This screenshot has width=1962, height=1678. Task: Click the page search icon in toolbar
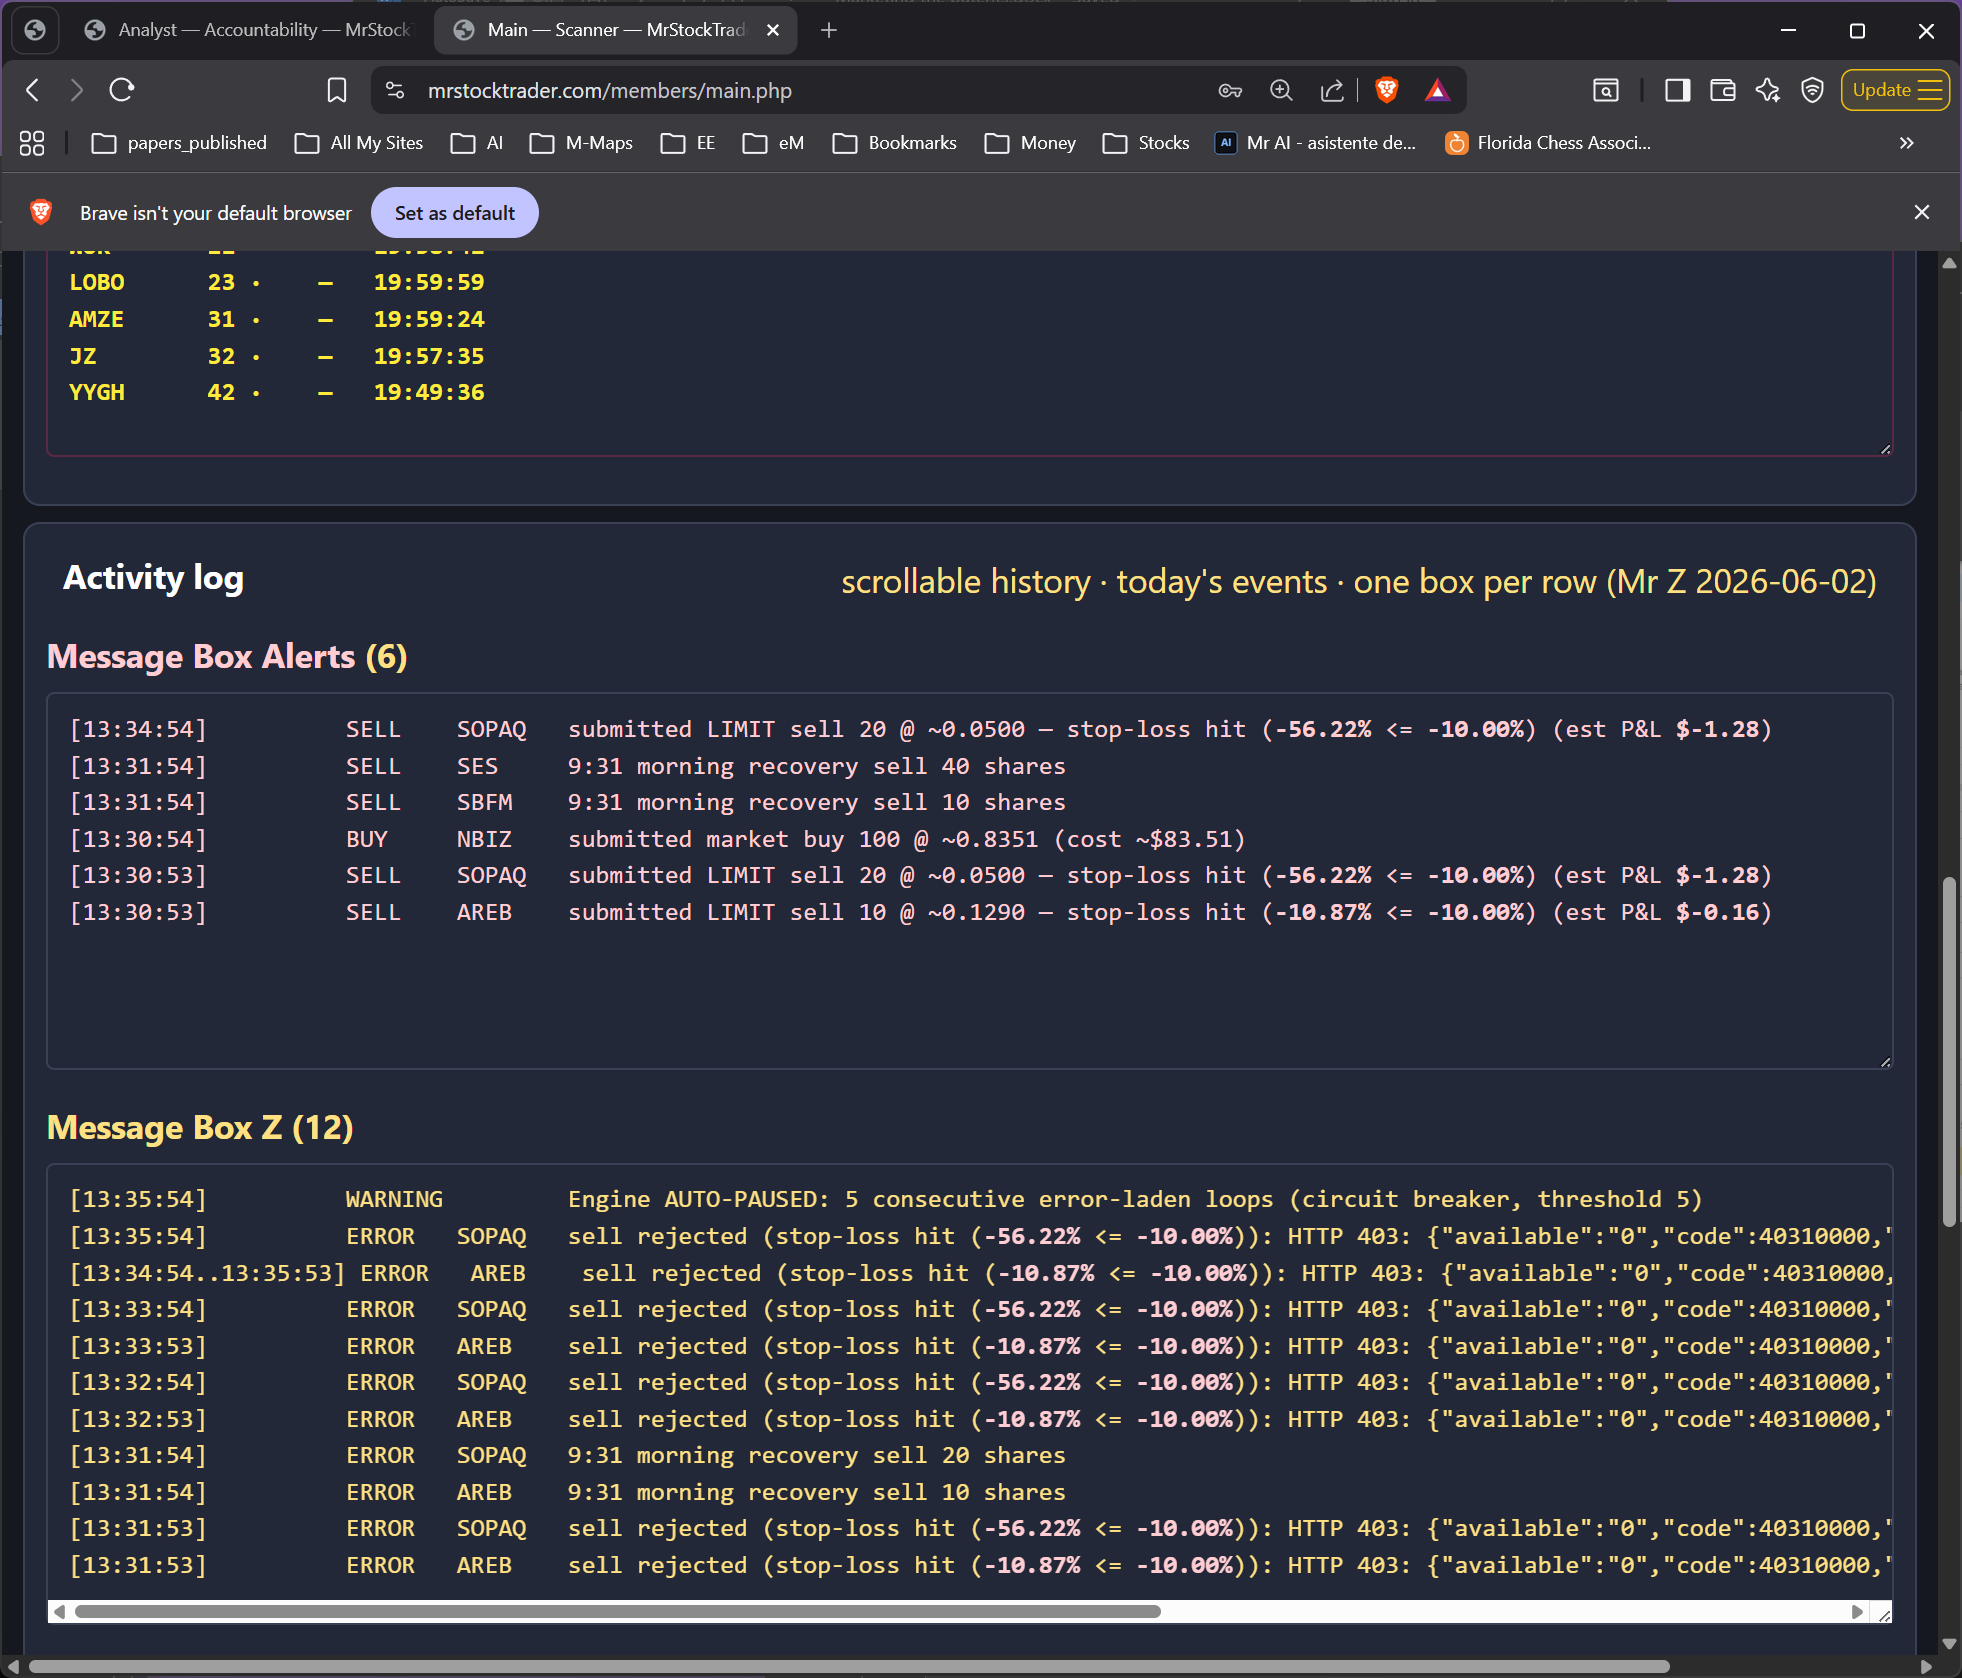click(x=1606, y=90)
